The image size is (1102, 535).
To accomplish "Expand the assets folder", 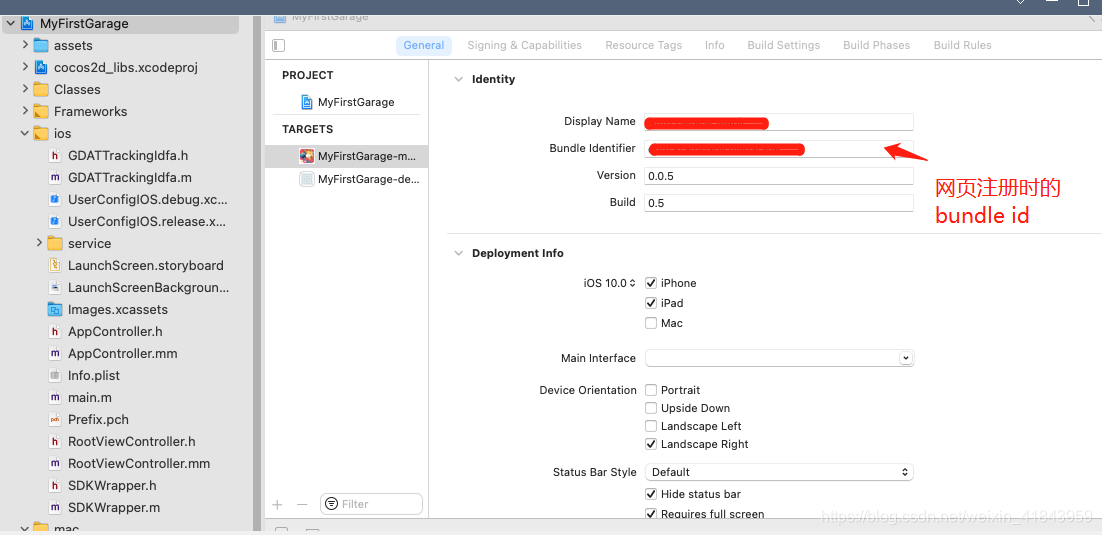I will pyautogui.click(x=25, y=45).
